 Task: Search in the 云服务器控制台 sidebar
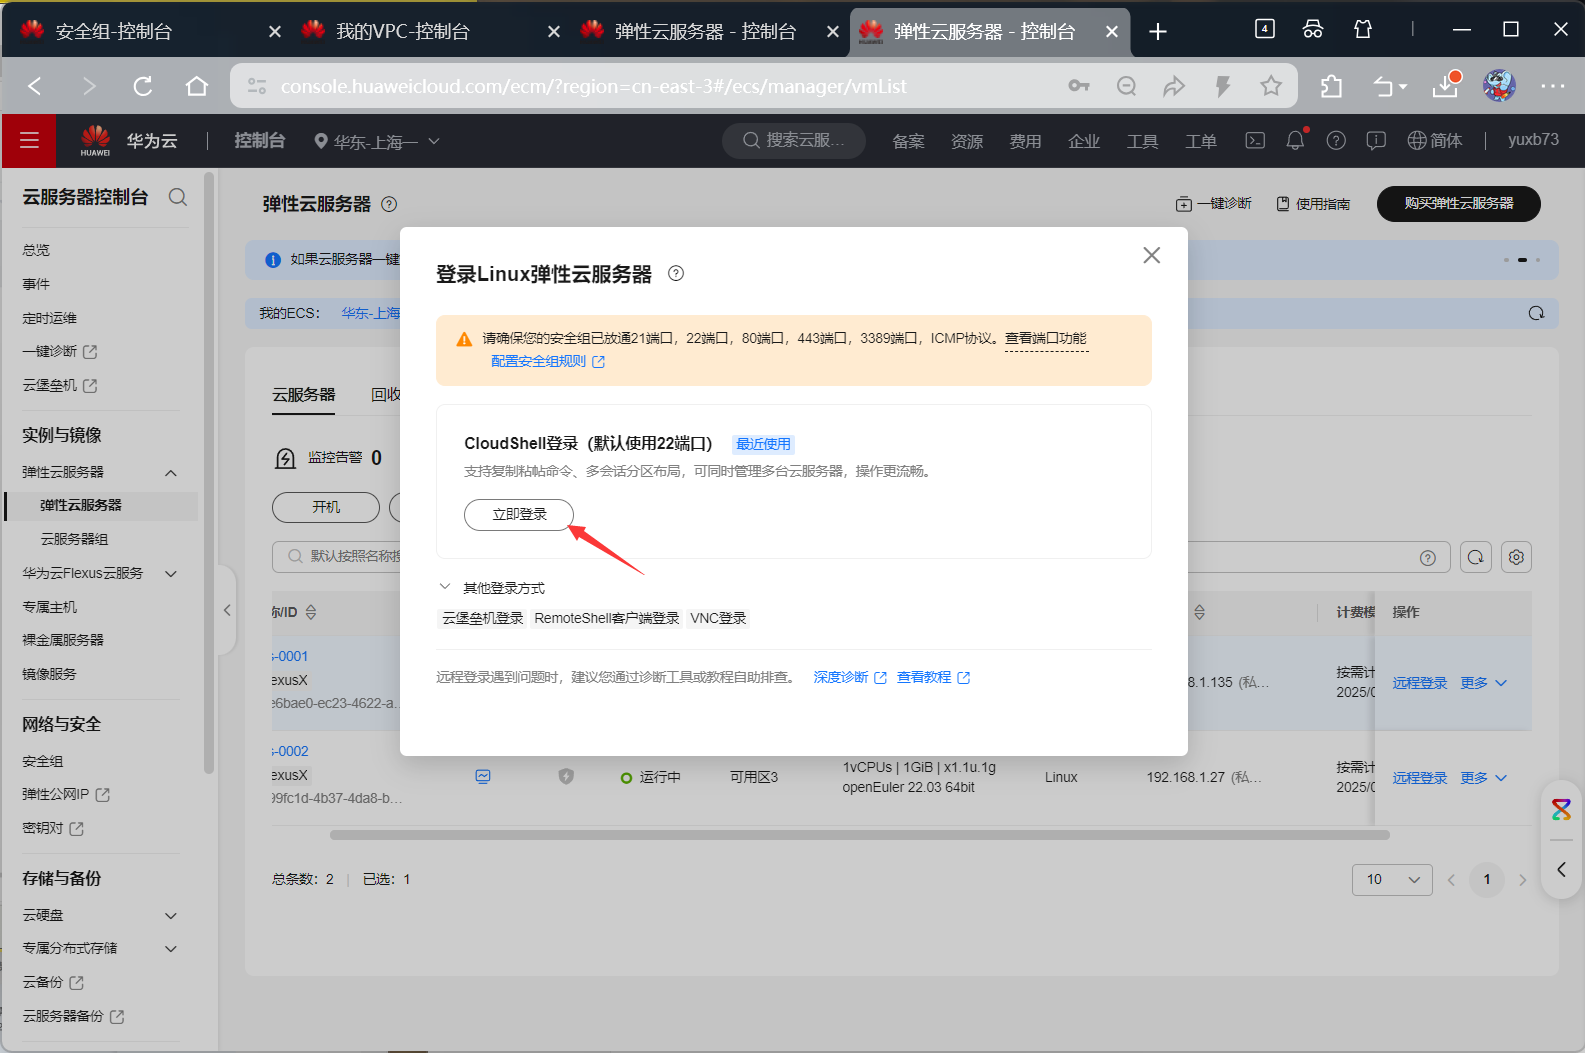[178, 197]
